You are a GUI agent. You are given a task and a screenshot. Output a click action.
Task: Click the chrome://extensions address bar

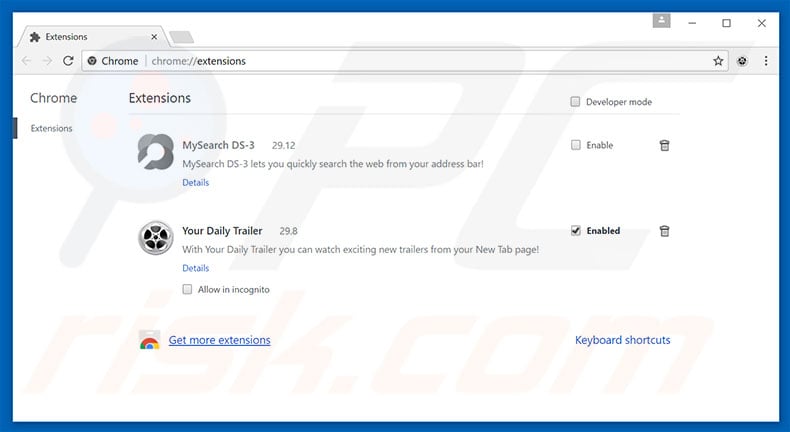(403, 61)
